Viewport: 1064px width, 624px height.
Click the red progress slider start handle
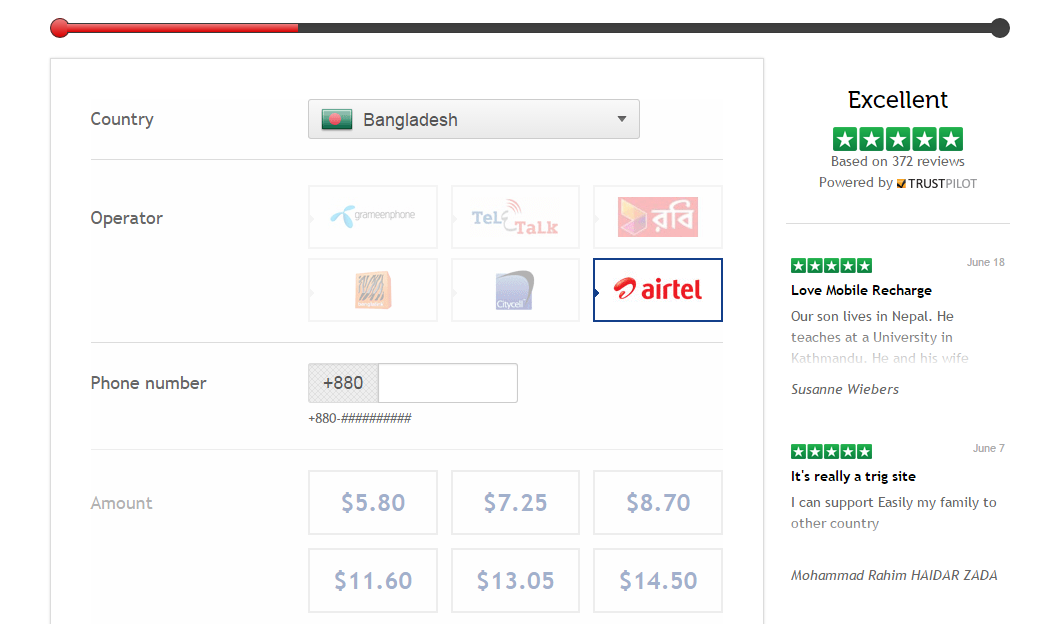tap(60, 28)
